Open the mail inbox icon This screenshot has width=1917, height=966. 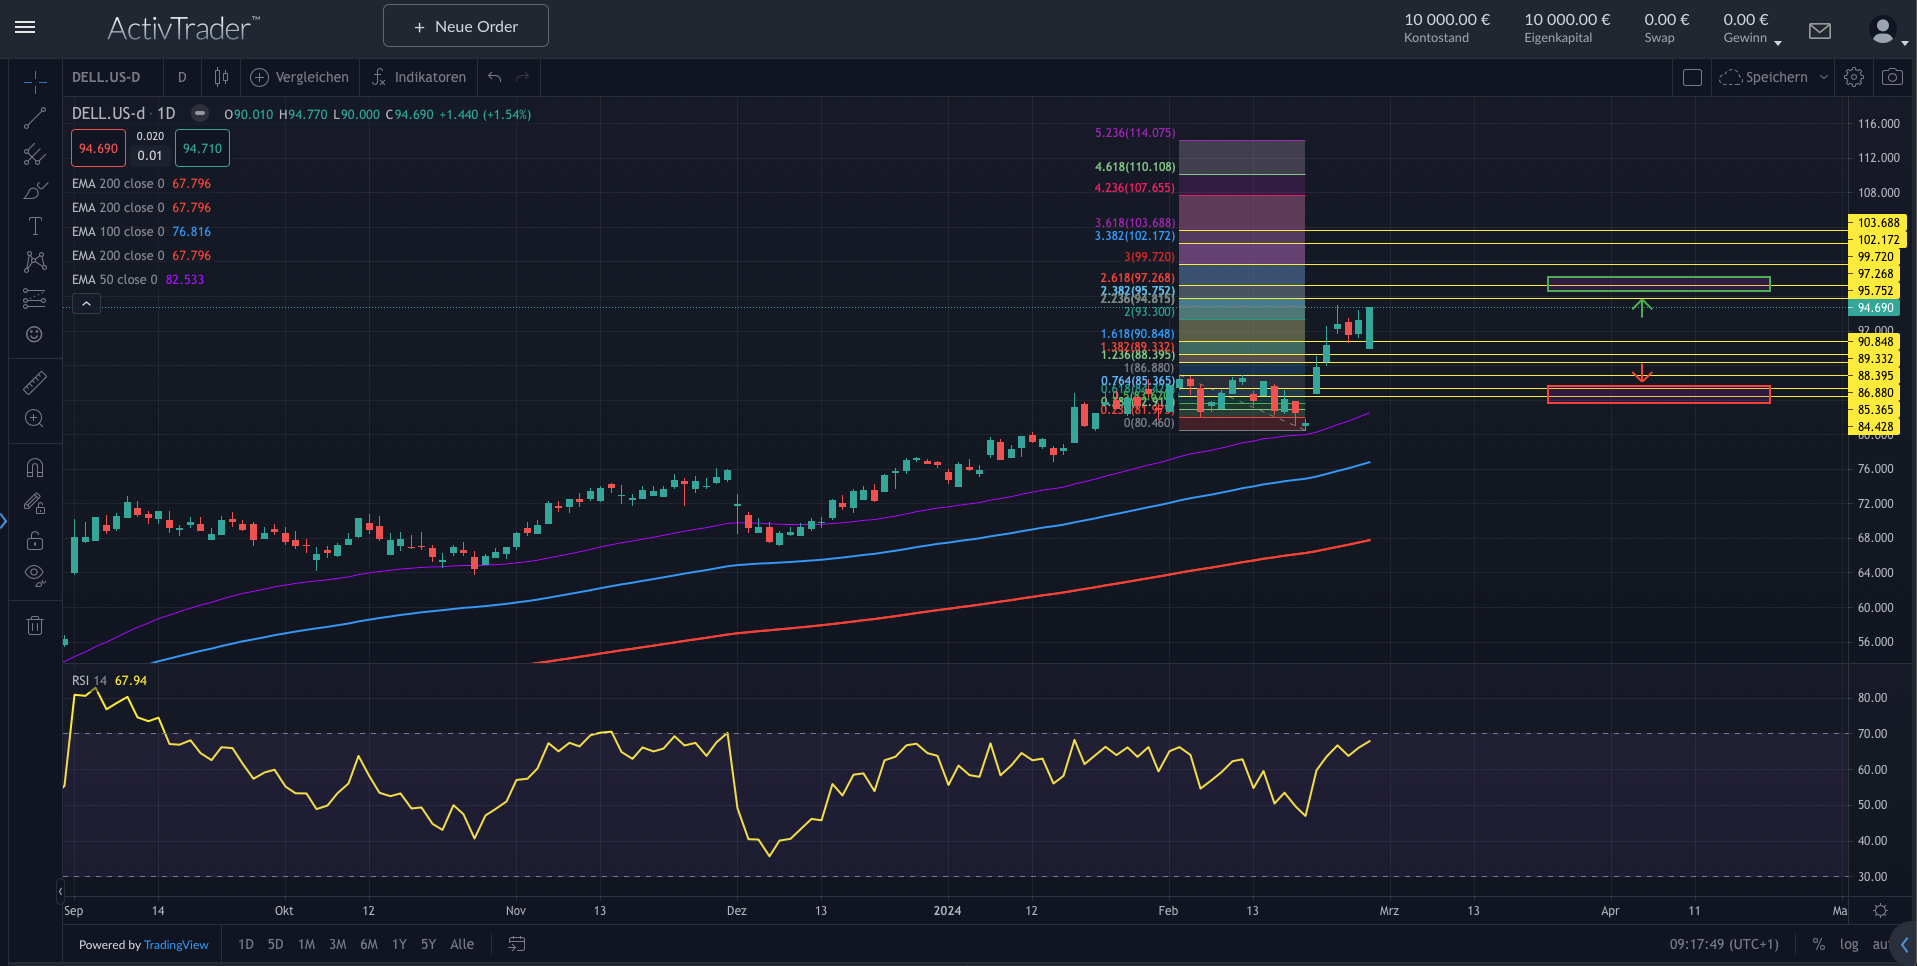click(1820, 31)
